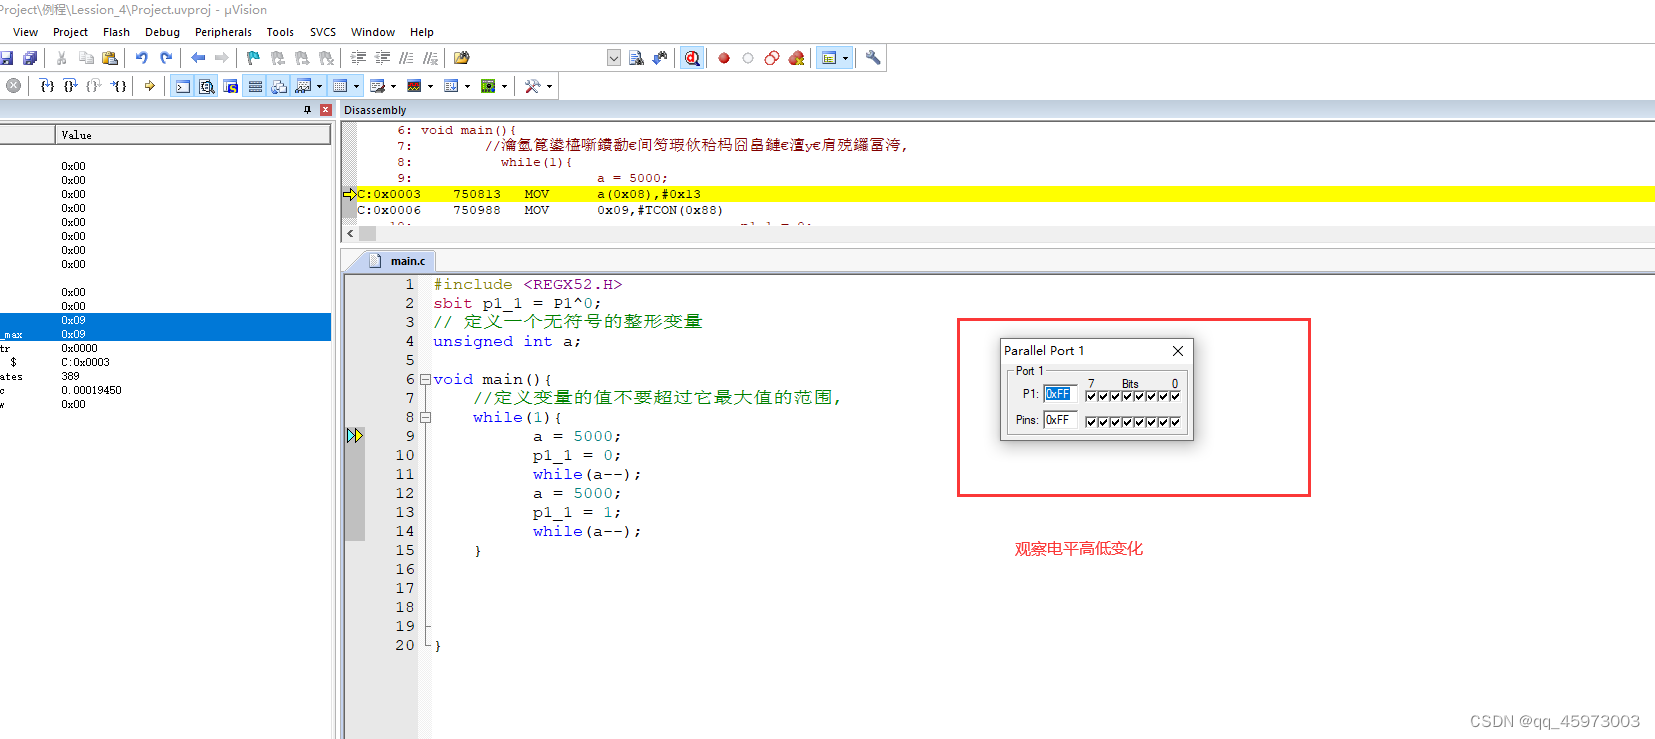Toggle the Symbols Window icon
This screenshot has width=1655, height=739.
click(231, 86)
